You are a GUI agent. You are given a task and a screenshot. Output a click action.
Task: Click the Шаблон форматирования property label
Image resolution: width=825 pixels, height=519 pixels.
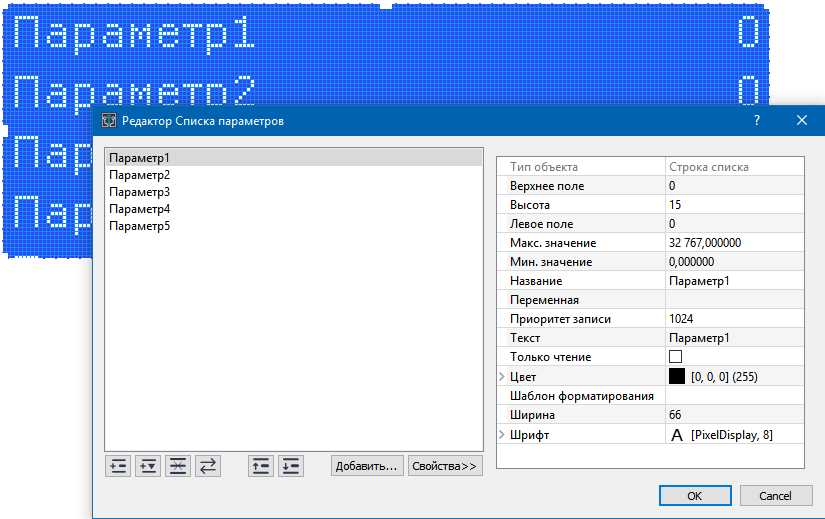point(582,395)
